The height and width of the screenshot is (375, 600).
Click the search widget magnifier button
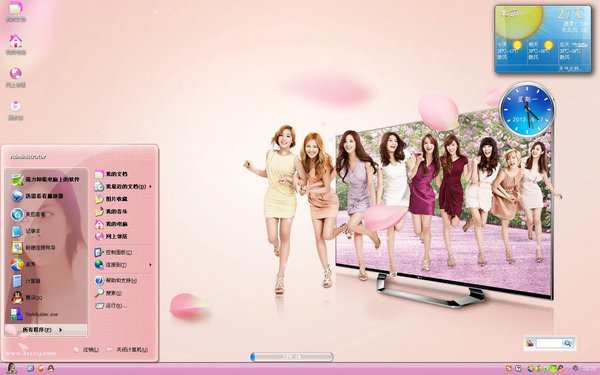(568, 343)
